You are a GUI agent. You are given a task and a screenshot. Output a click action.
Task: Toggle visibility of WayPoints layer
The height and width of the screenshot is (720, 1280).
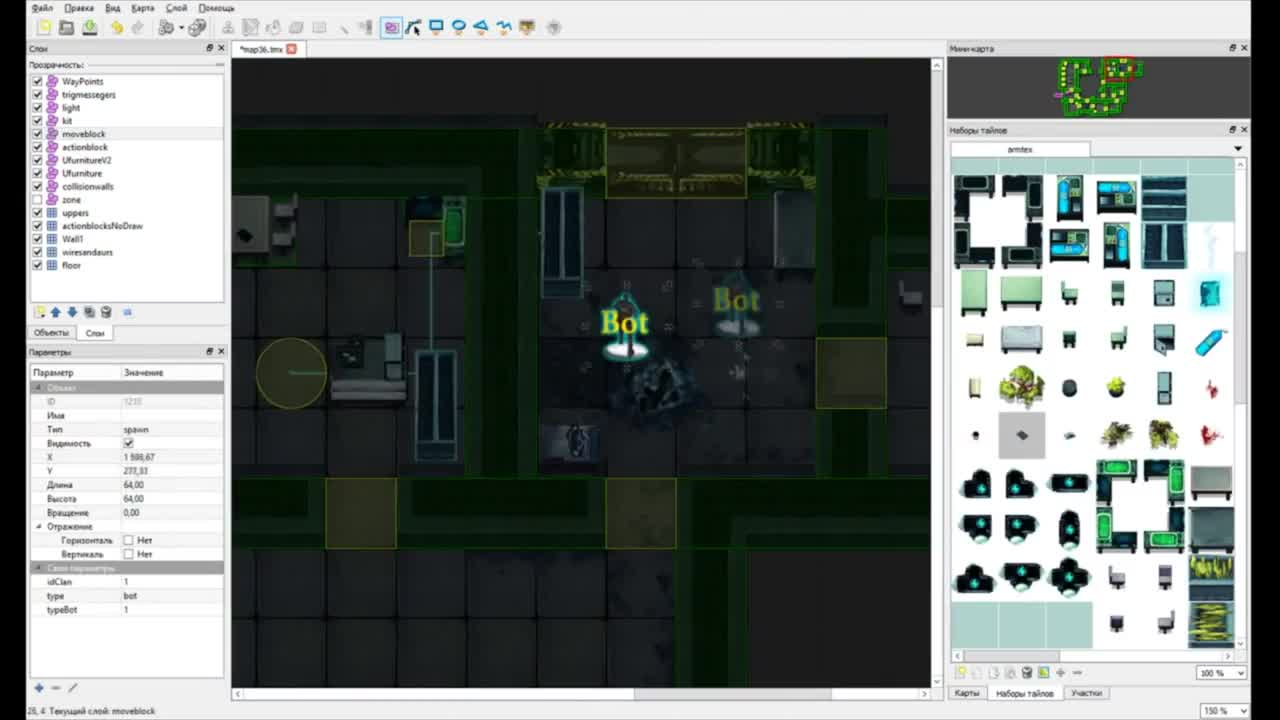pyautogui.click(x=38, y=81)
